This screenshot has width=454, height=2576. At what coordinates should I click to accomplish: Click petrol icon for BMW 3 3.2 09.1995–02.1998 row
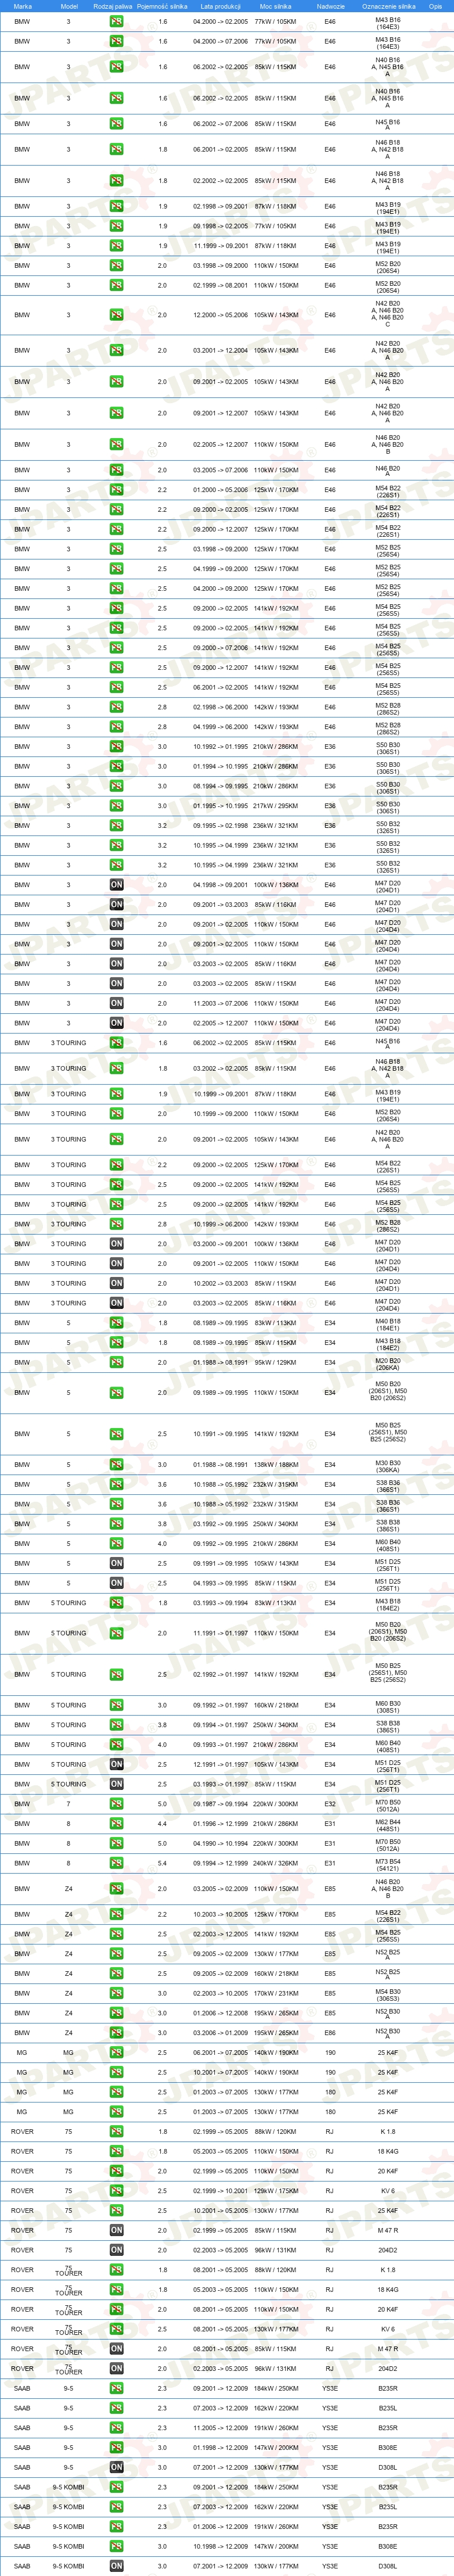click(116, 826)
